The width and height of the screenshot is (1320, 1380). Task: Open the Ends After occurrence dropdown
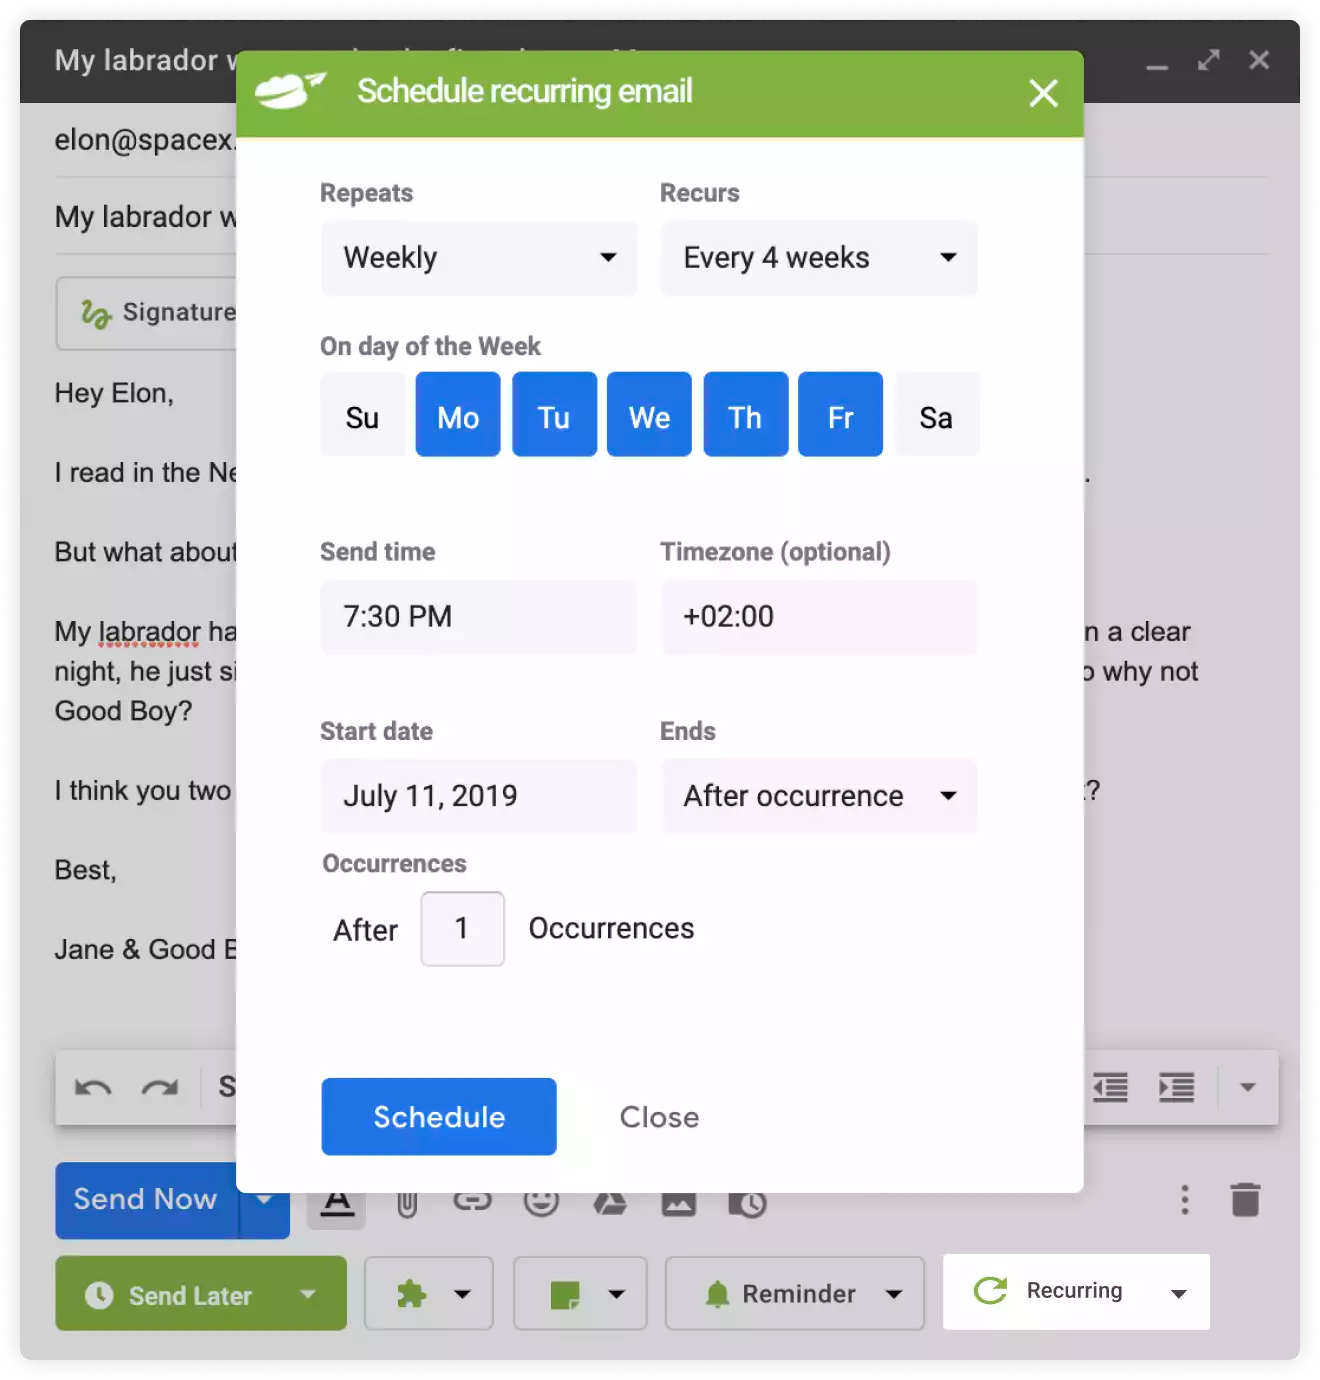pos(818,796)
